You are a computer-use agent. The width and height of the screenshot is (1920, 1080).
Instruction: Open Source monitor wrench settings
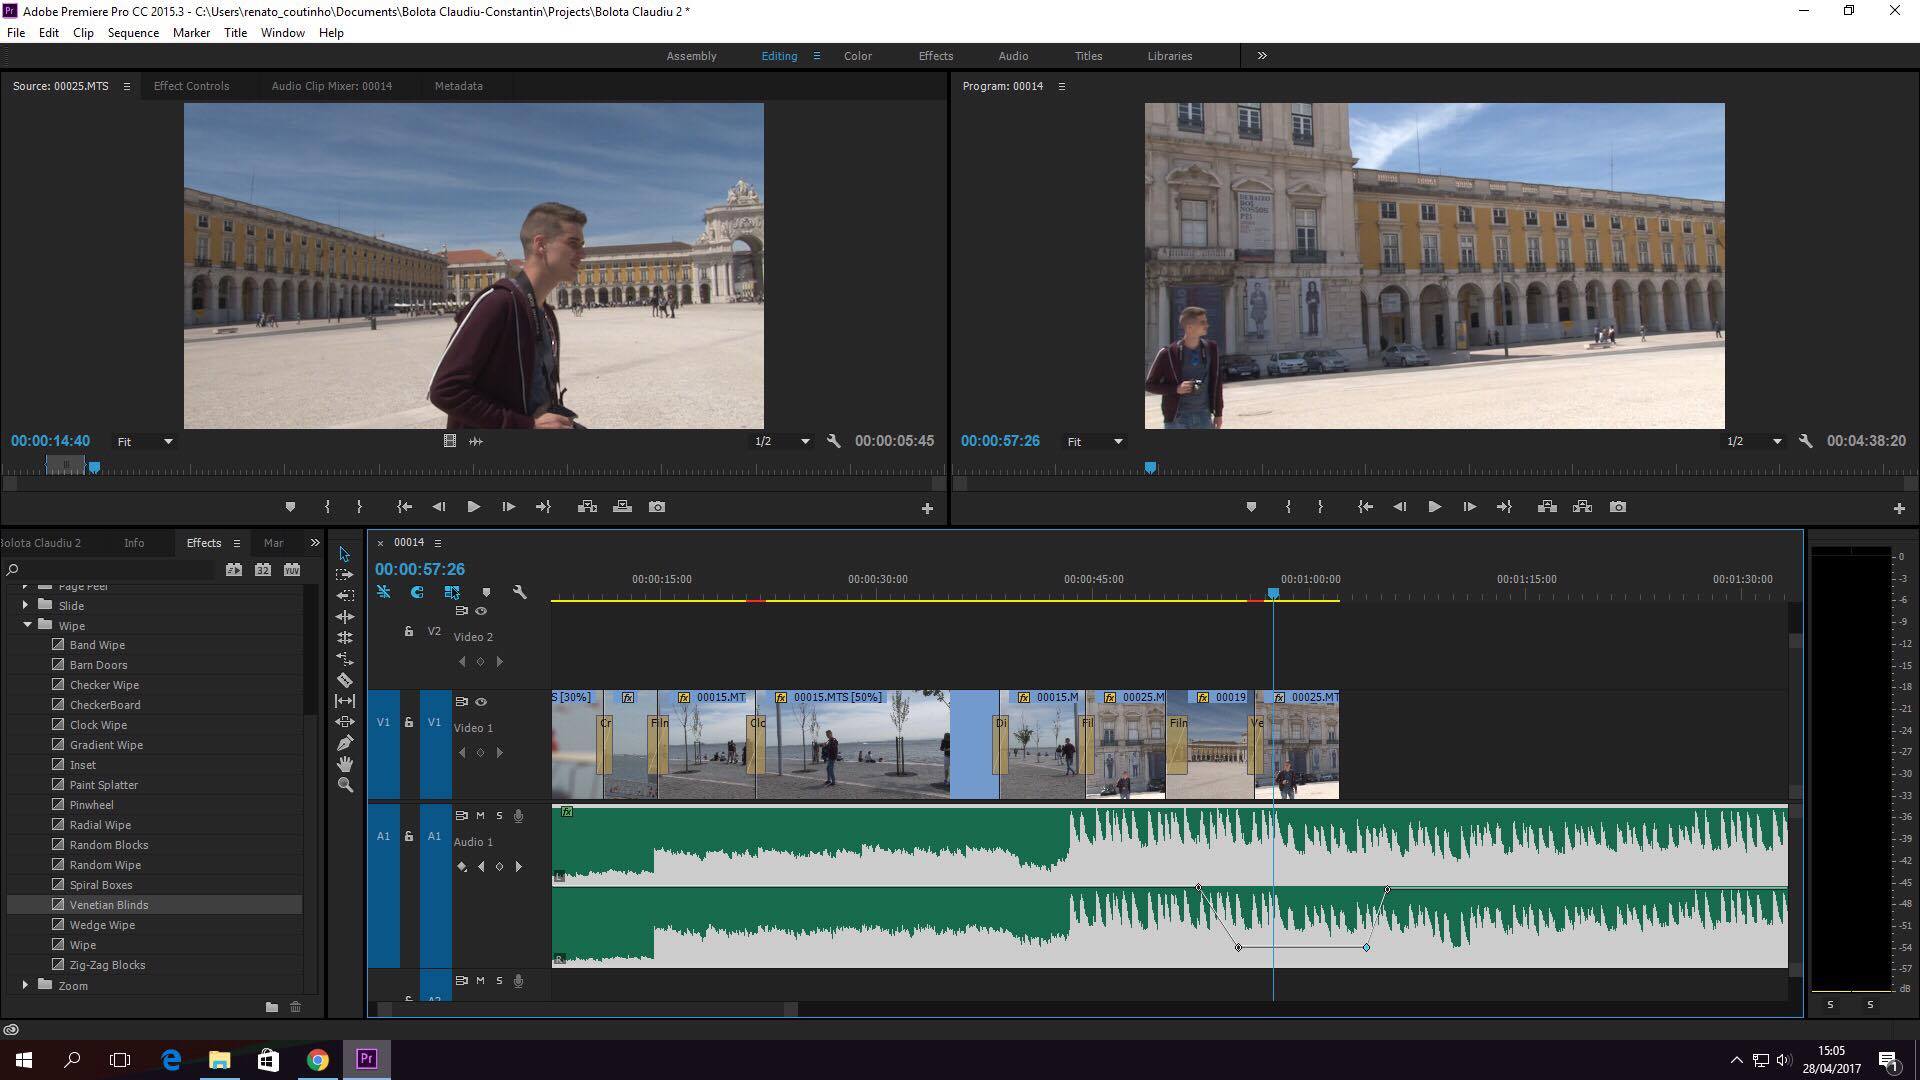[833, 441]
